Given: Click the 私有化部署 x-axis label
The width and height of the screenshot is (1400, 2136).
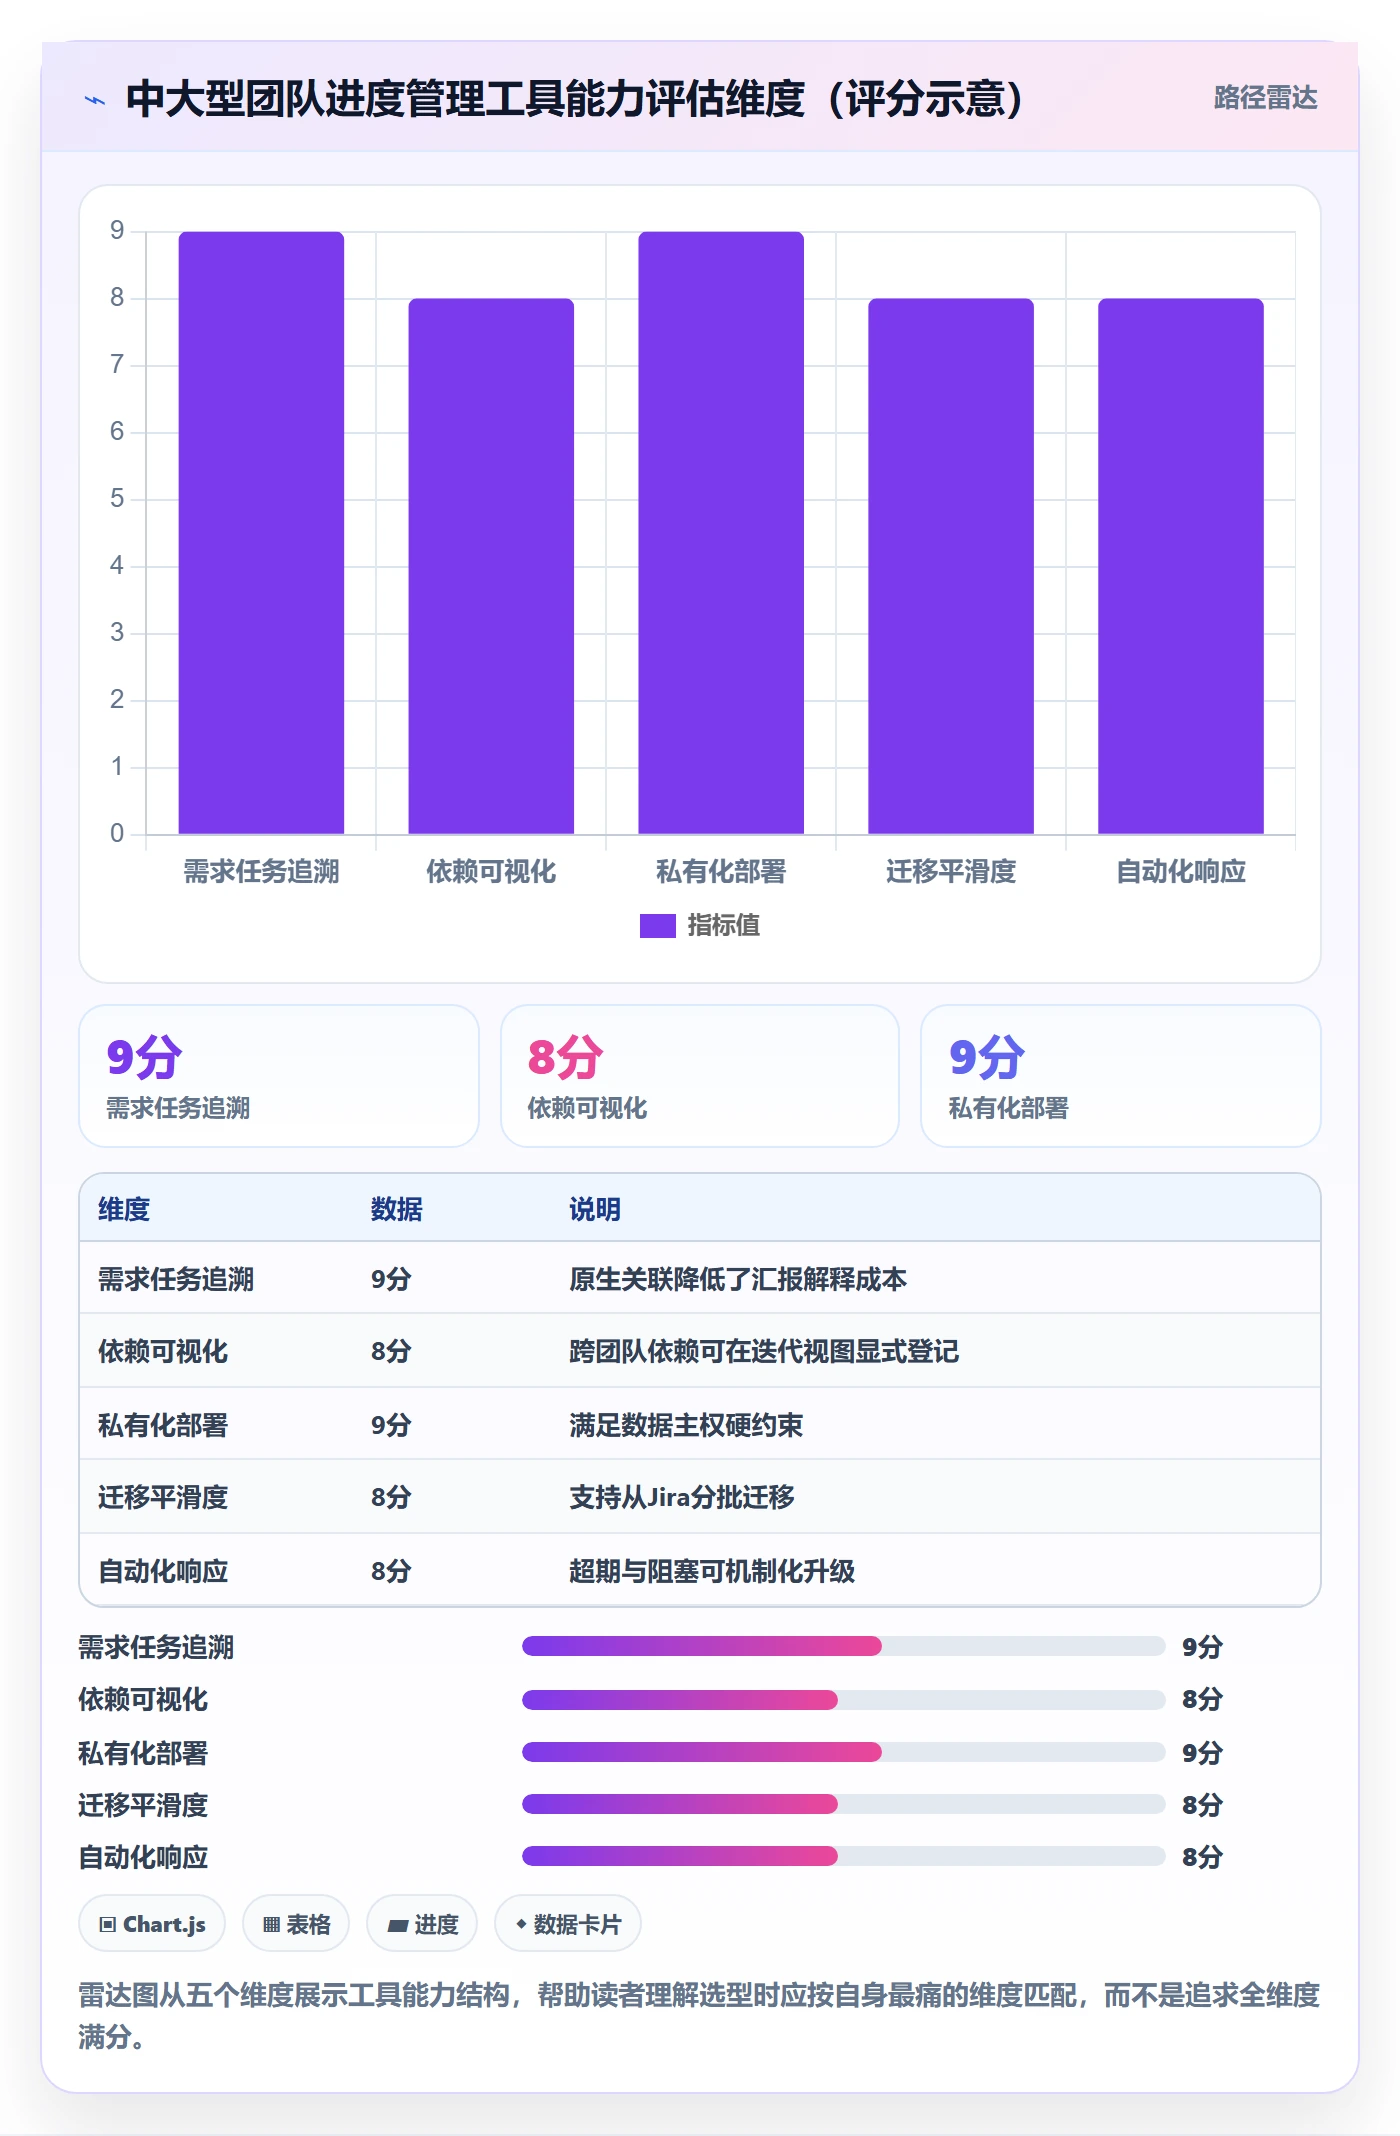Looking at the screenshot, I should (721, 872).
